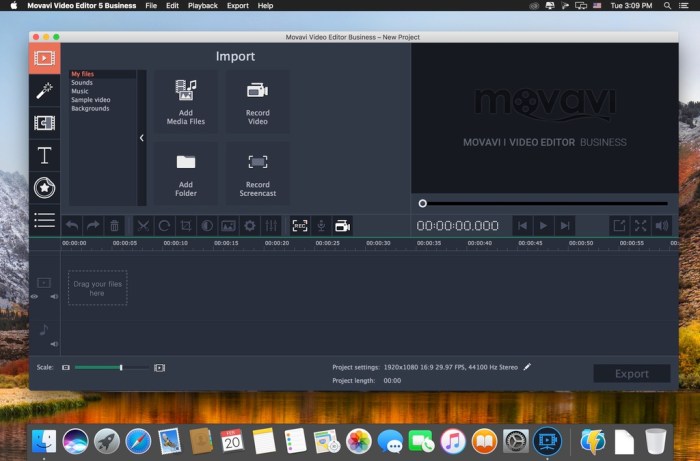Click Add Media Files button
Screen dimensions: 700x461
pyautogui.click(x=186, y=102)
